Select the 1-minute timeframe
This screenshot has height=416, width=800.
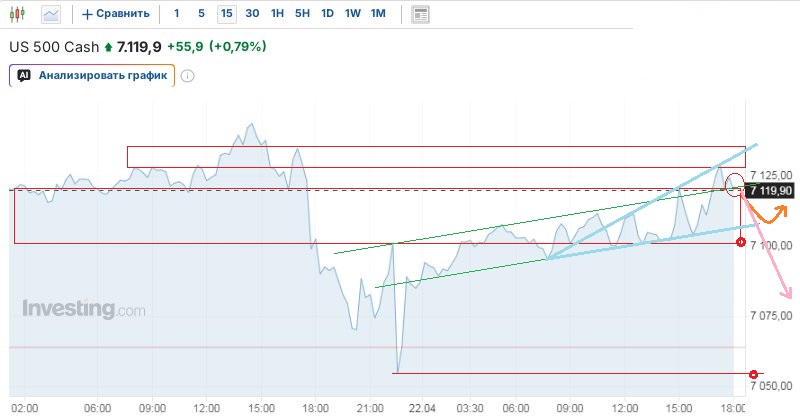click(x=177, y=14)
